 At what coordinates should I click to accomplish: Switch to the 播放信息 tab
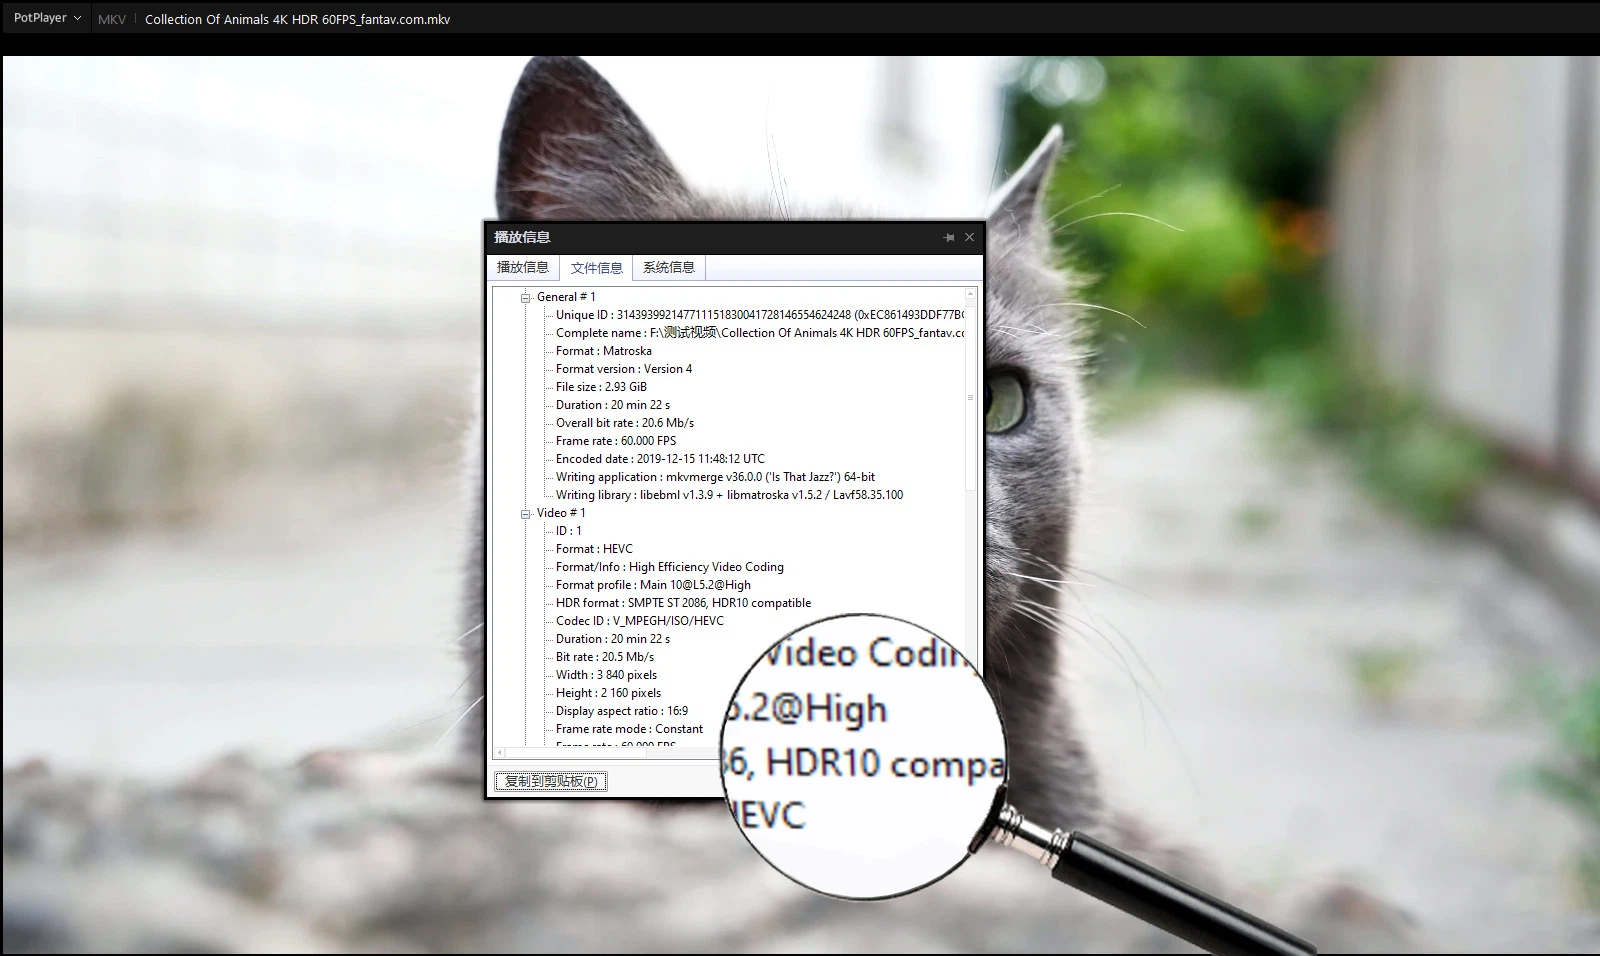[x=523, y=267]
